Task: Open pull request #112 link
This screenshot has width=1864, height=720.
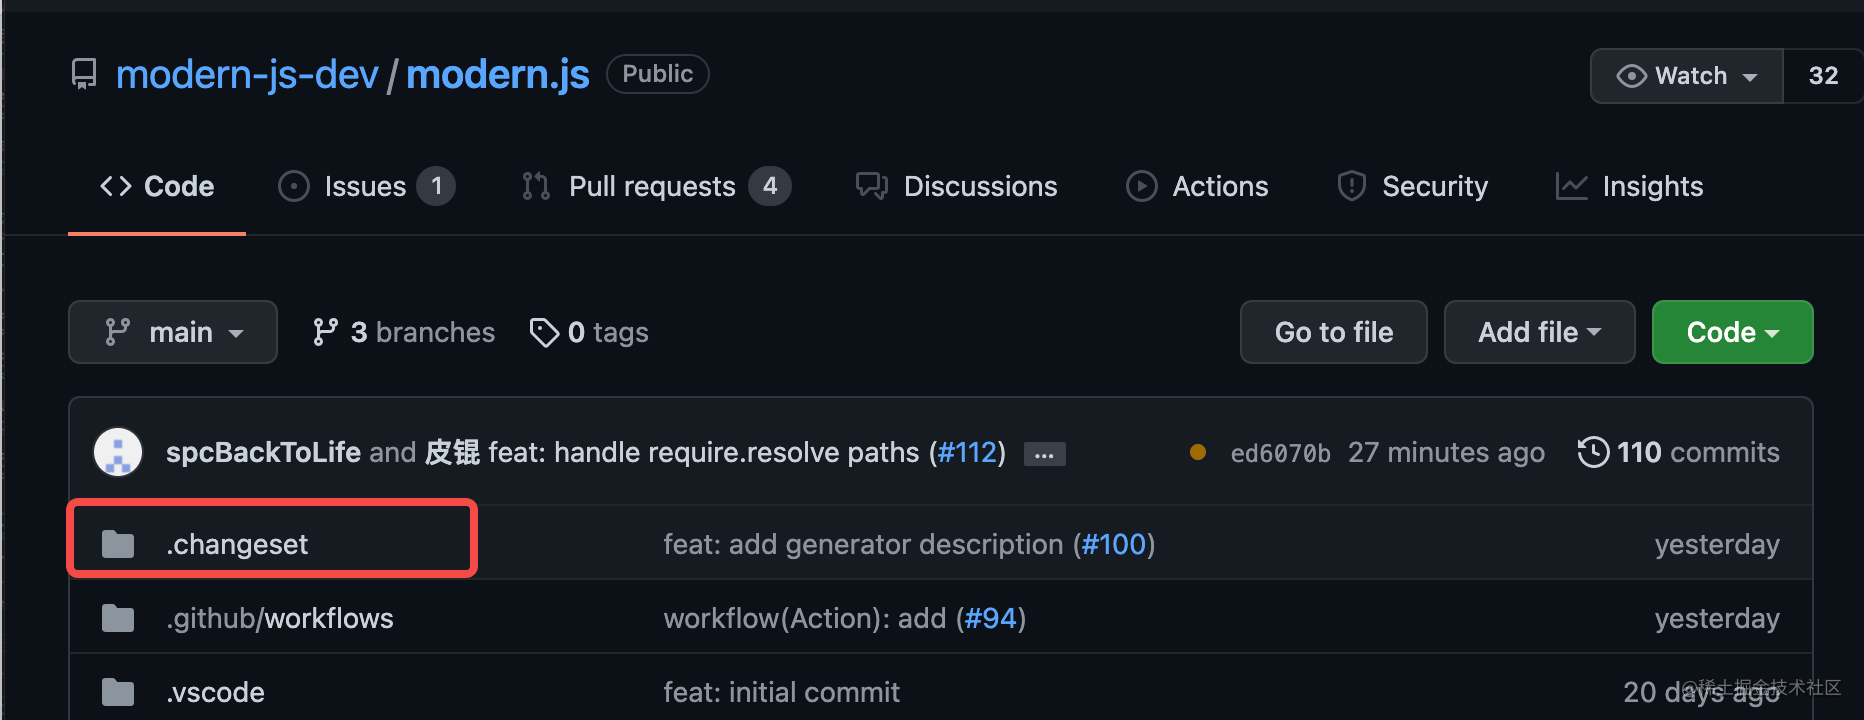Action: click(967, 452)
